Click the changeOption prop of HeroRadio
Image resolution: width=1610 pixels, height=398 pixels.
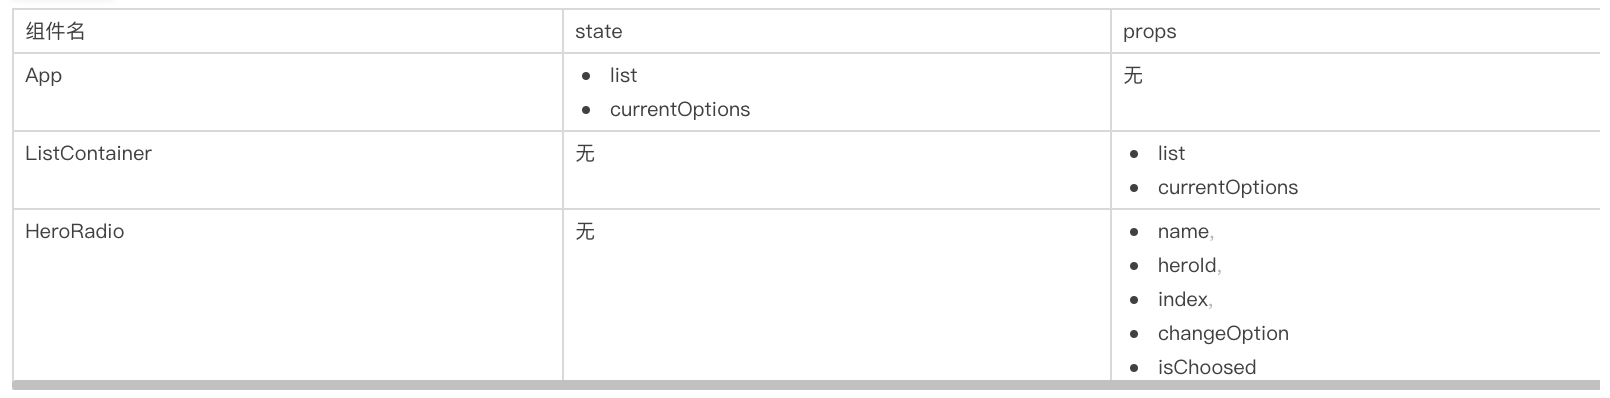click(x=1223, y=333)
